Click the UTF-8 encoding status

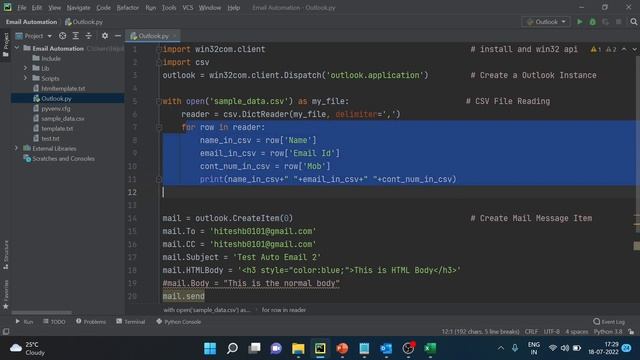coord(551,331)
